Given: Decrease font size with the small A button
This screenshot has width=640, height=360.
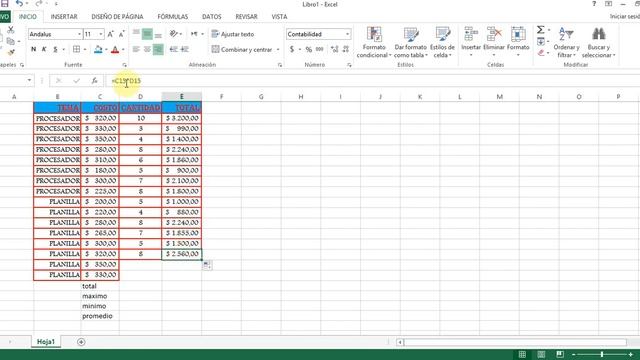Looking at the screenshot, I should click(x=121, y=34).
